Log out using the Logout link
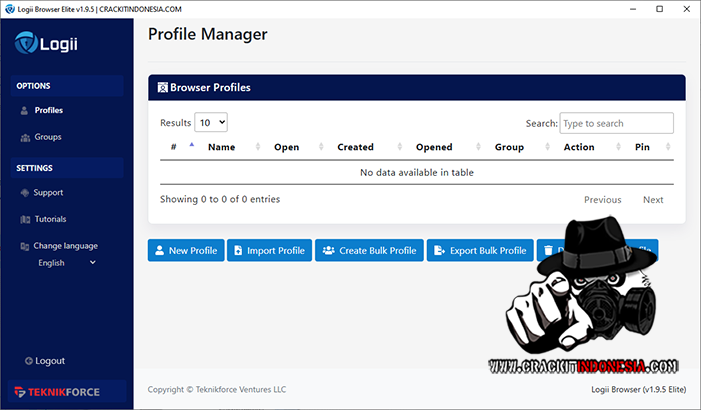 pyautogui.click(x=50, y=361)
